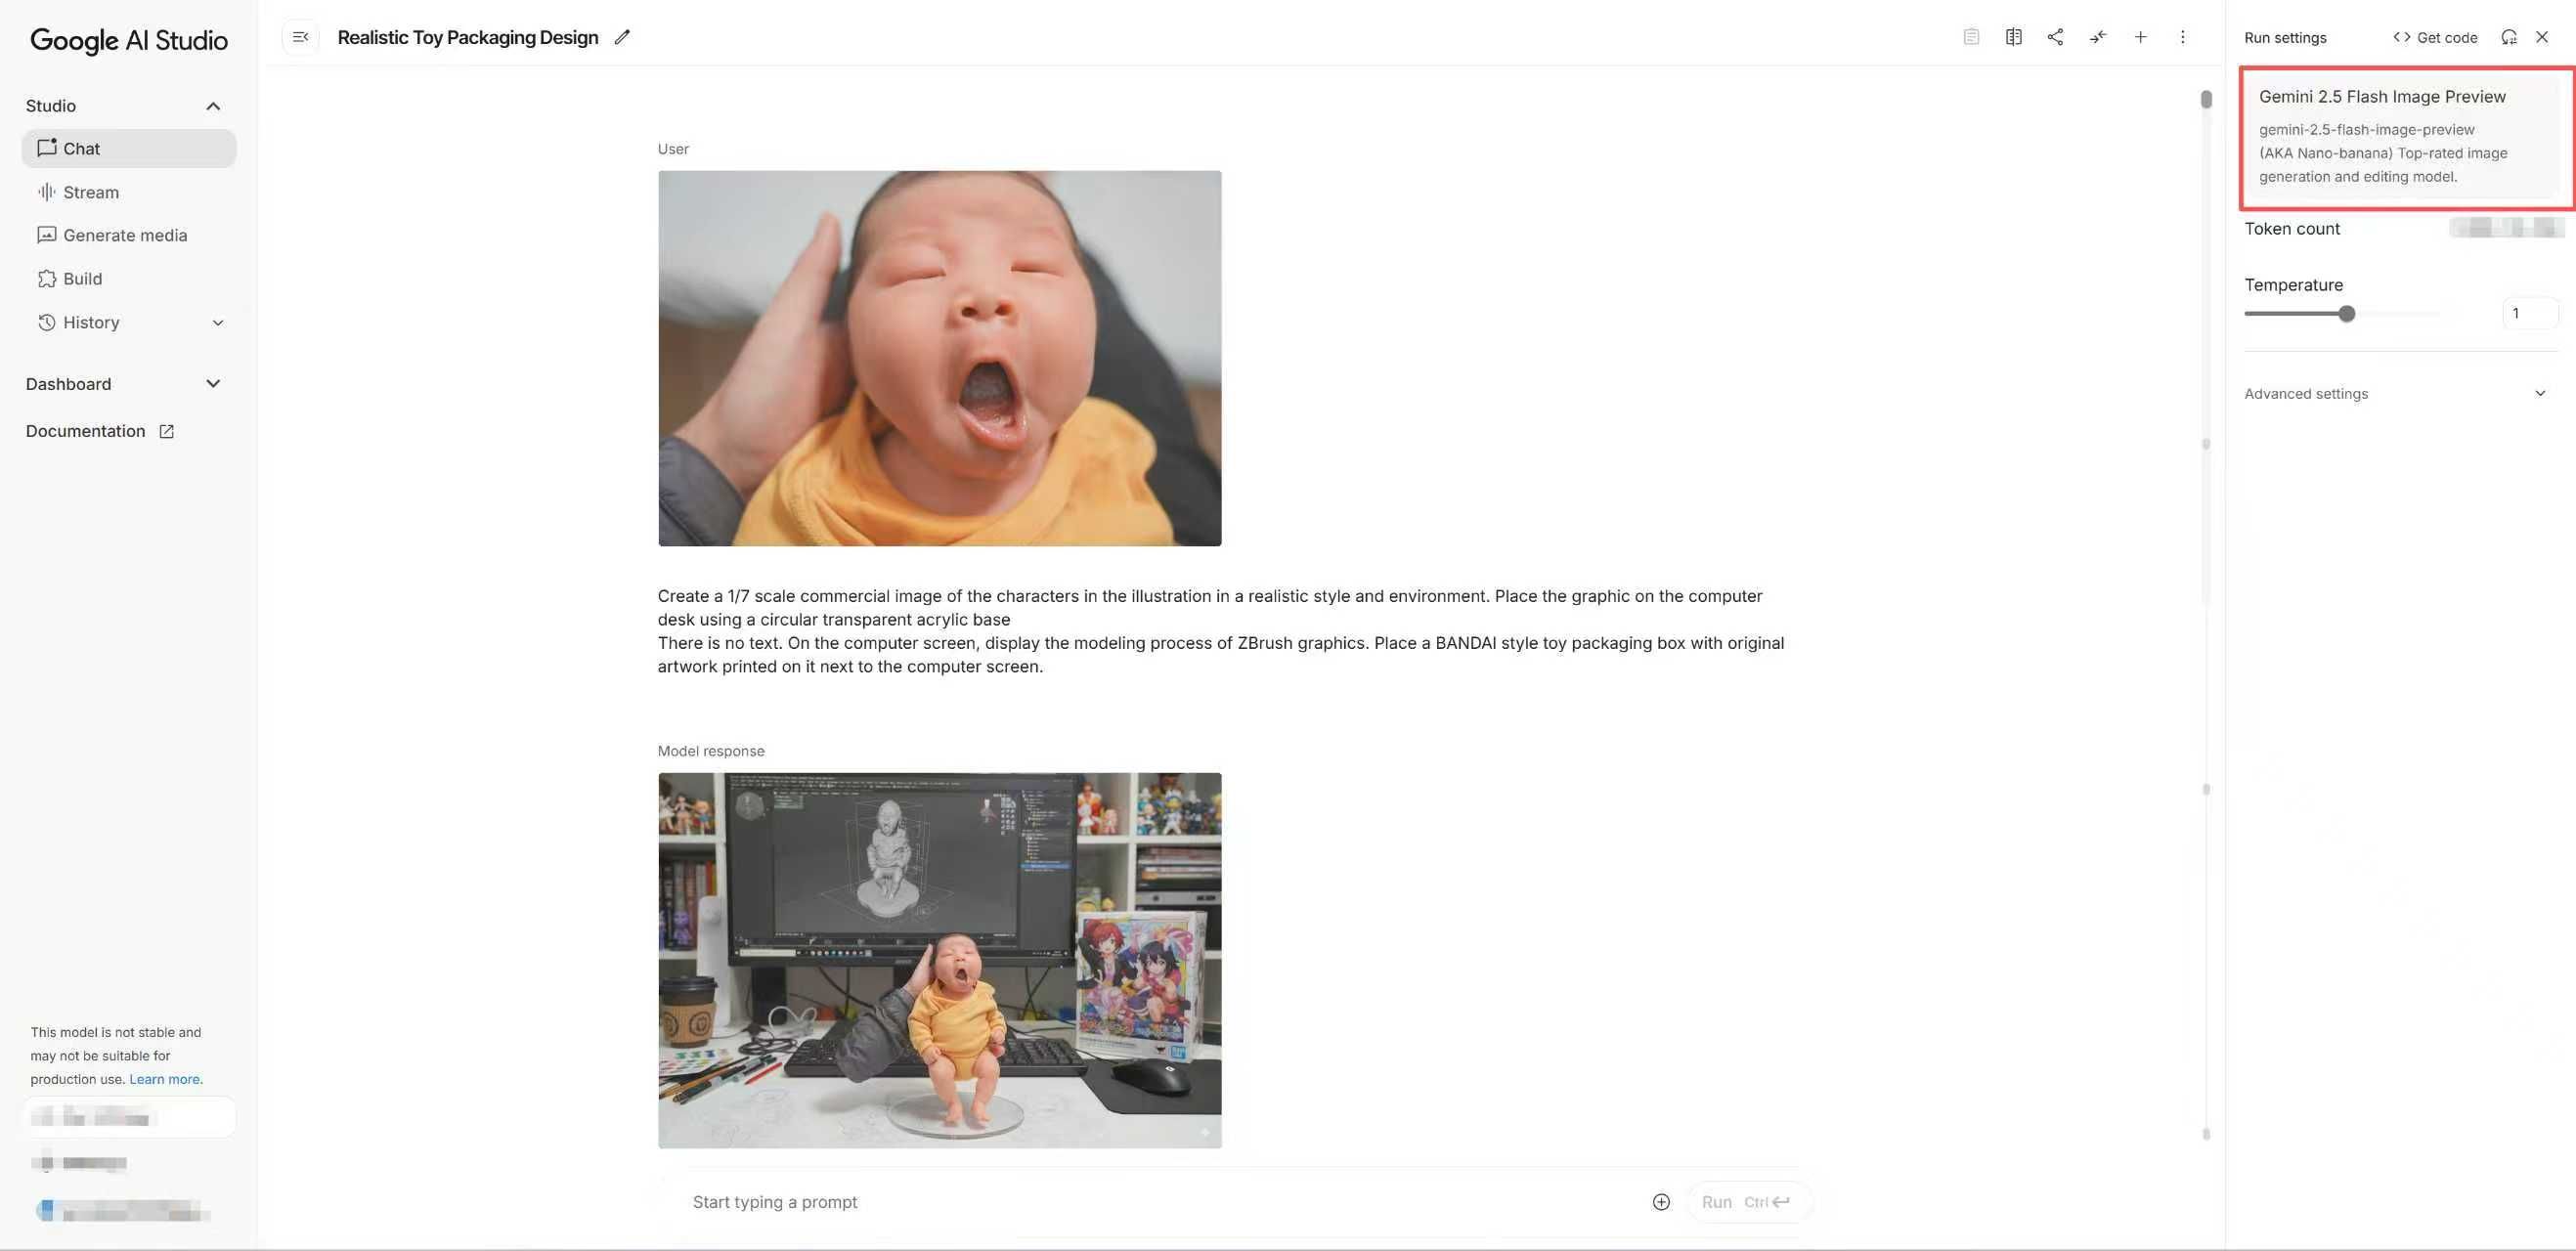2576x1251 pixels.
Task: Close the Run settings panel
Action: 2542,37
